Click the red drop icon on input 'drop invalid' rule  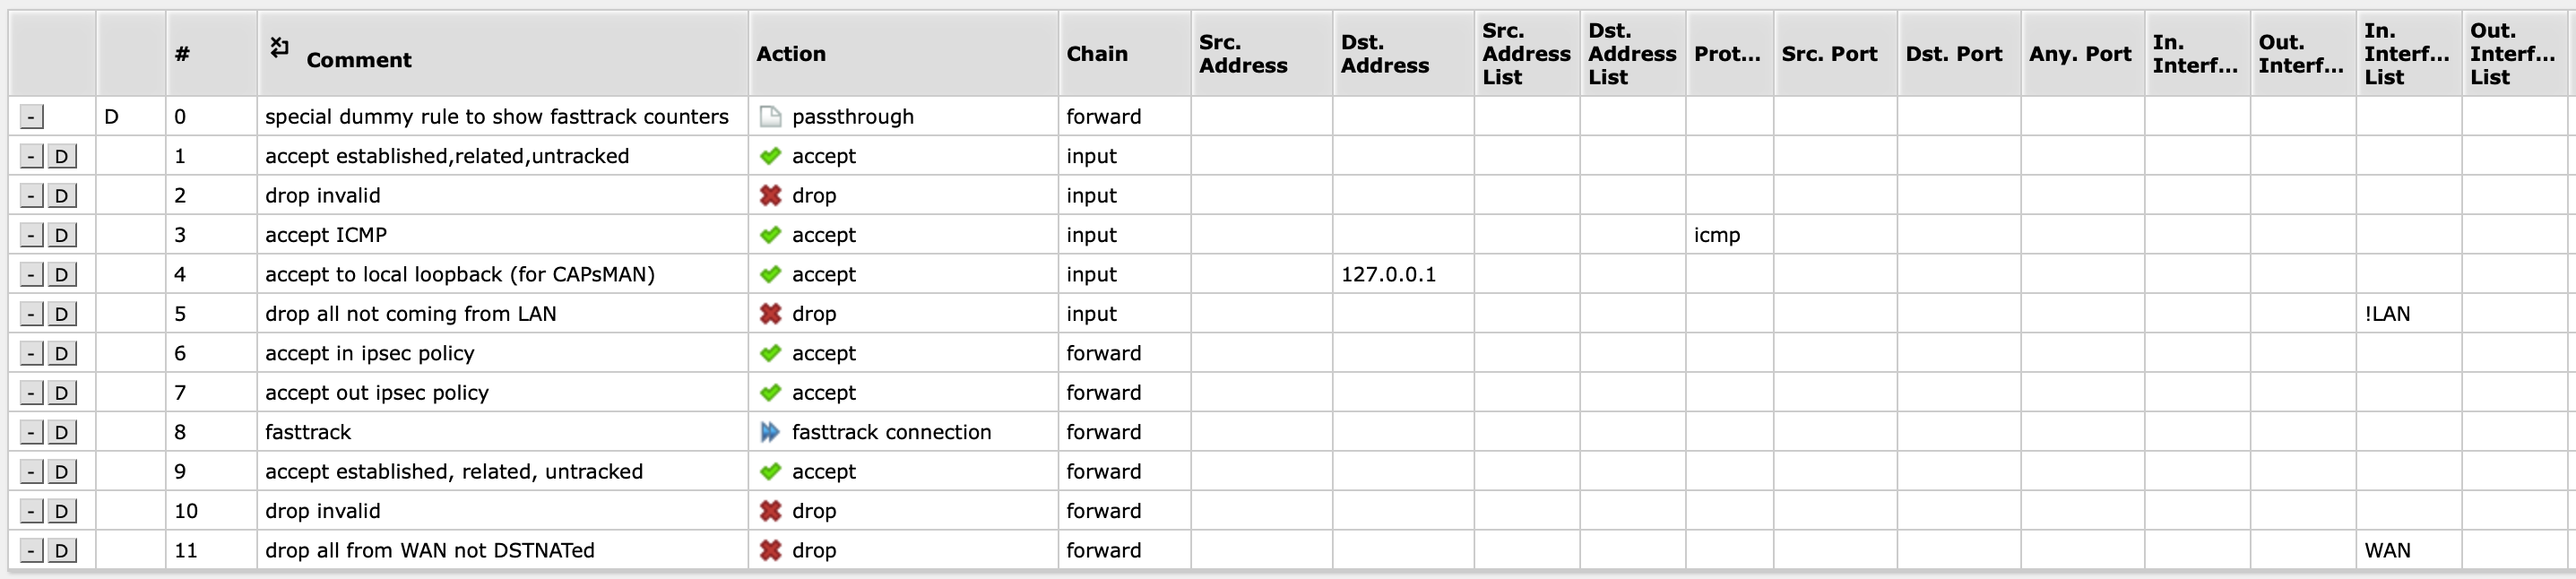point(770,195)
